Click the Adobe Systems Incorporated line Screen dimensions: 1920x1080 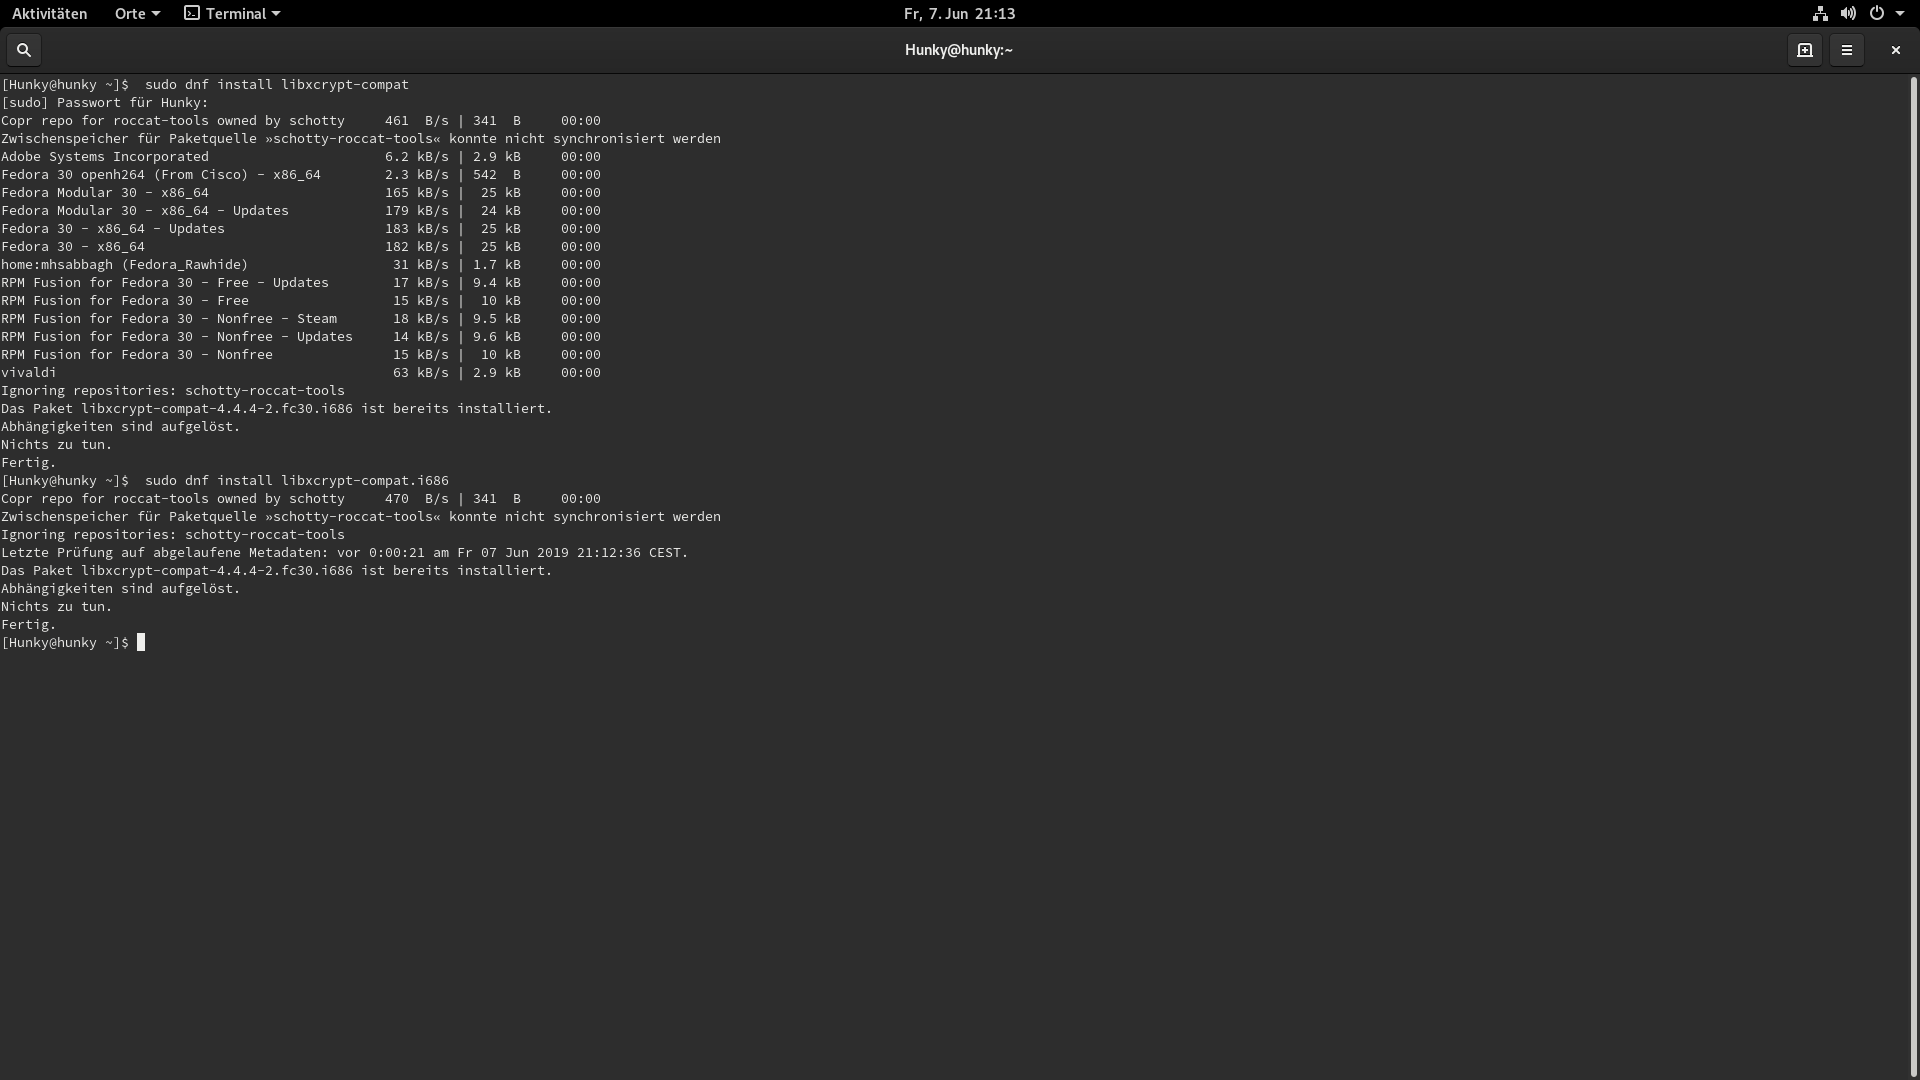[105, 157]
